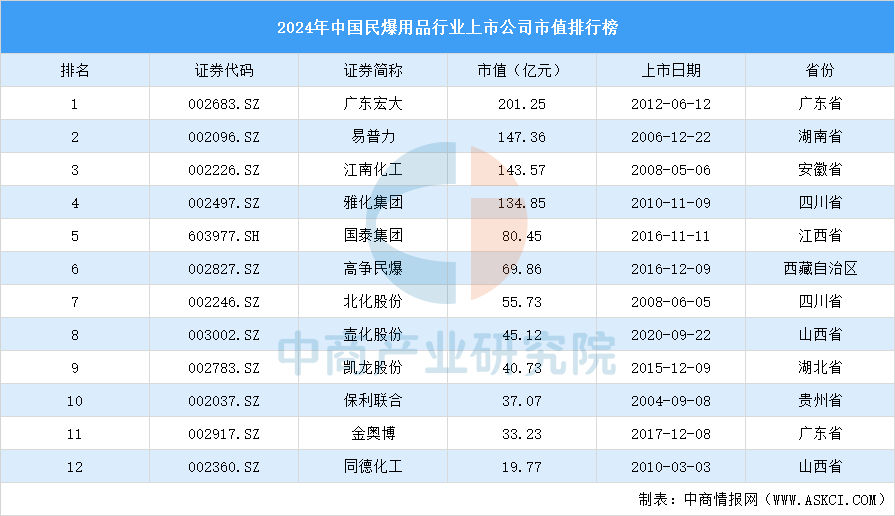Select the '证券简称' column header

point(373,70)
